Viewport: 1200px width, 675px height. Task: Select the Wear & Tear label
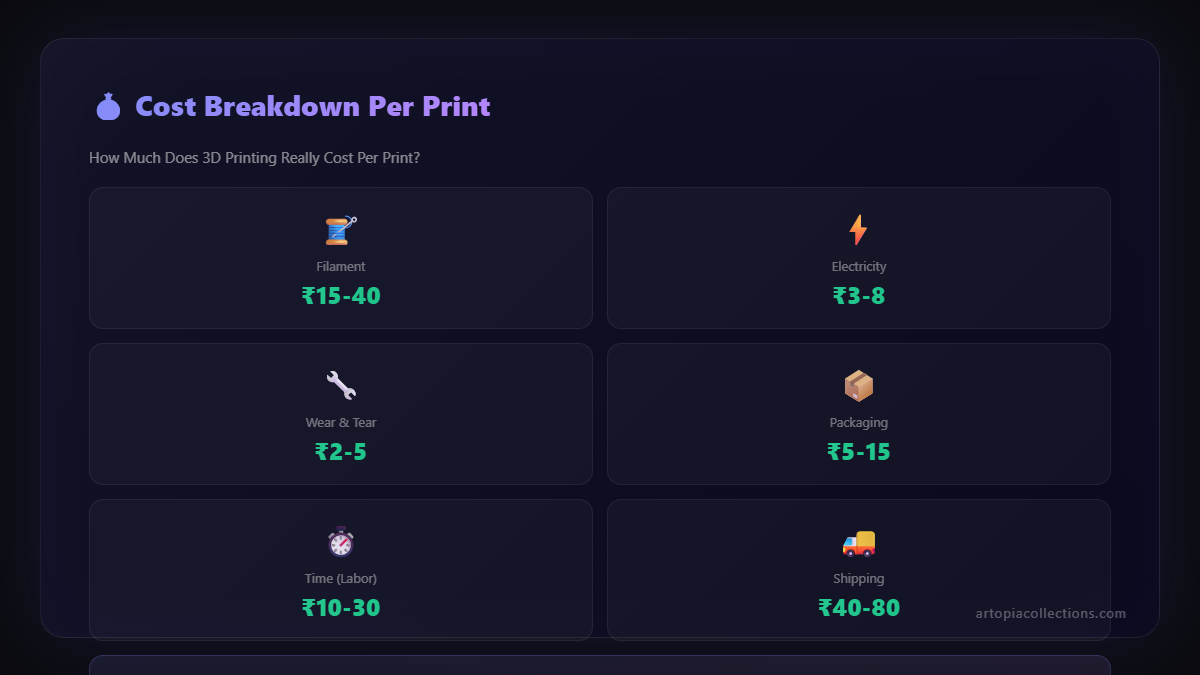[341, 422]
